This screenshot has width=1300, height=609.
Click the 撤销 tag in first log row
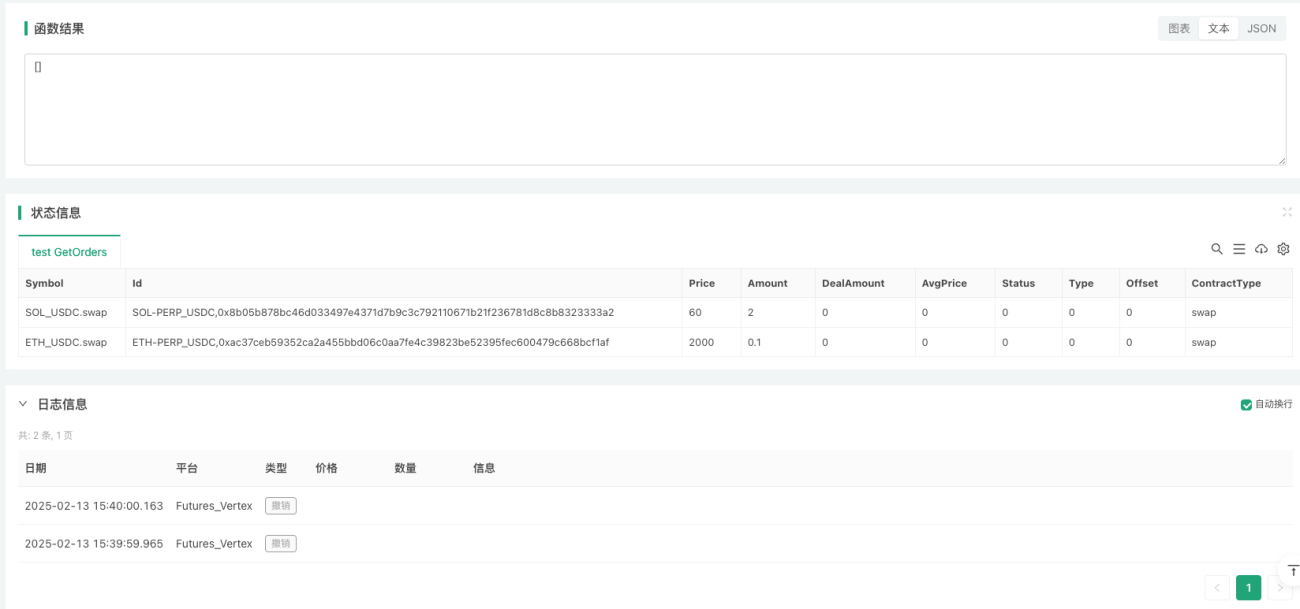point(281,506)
